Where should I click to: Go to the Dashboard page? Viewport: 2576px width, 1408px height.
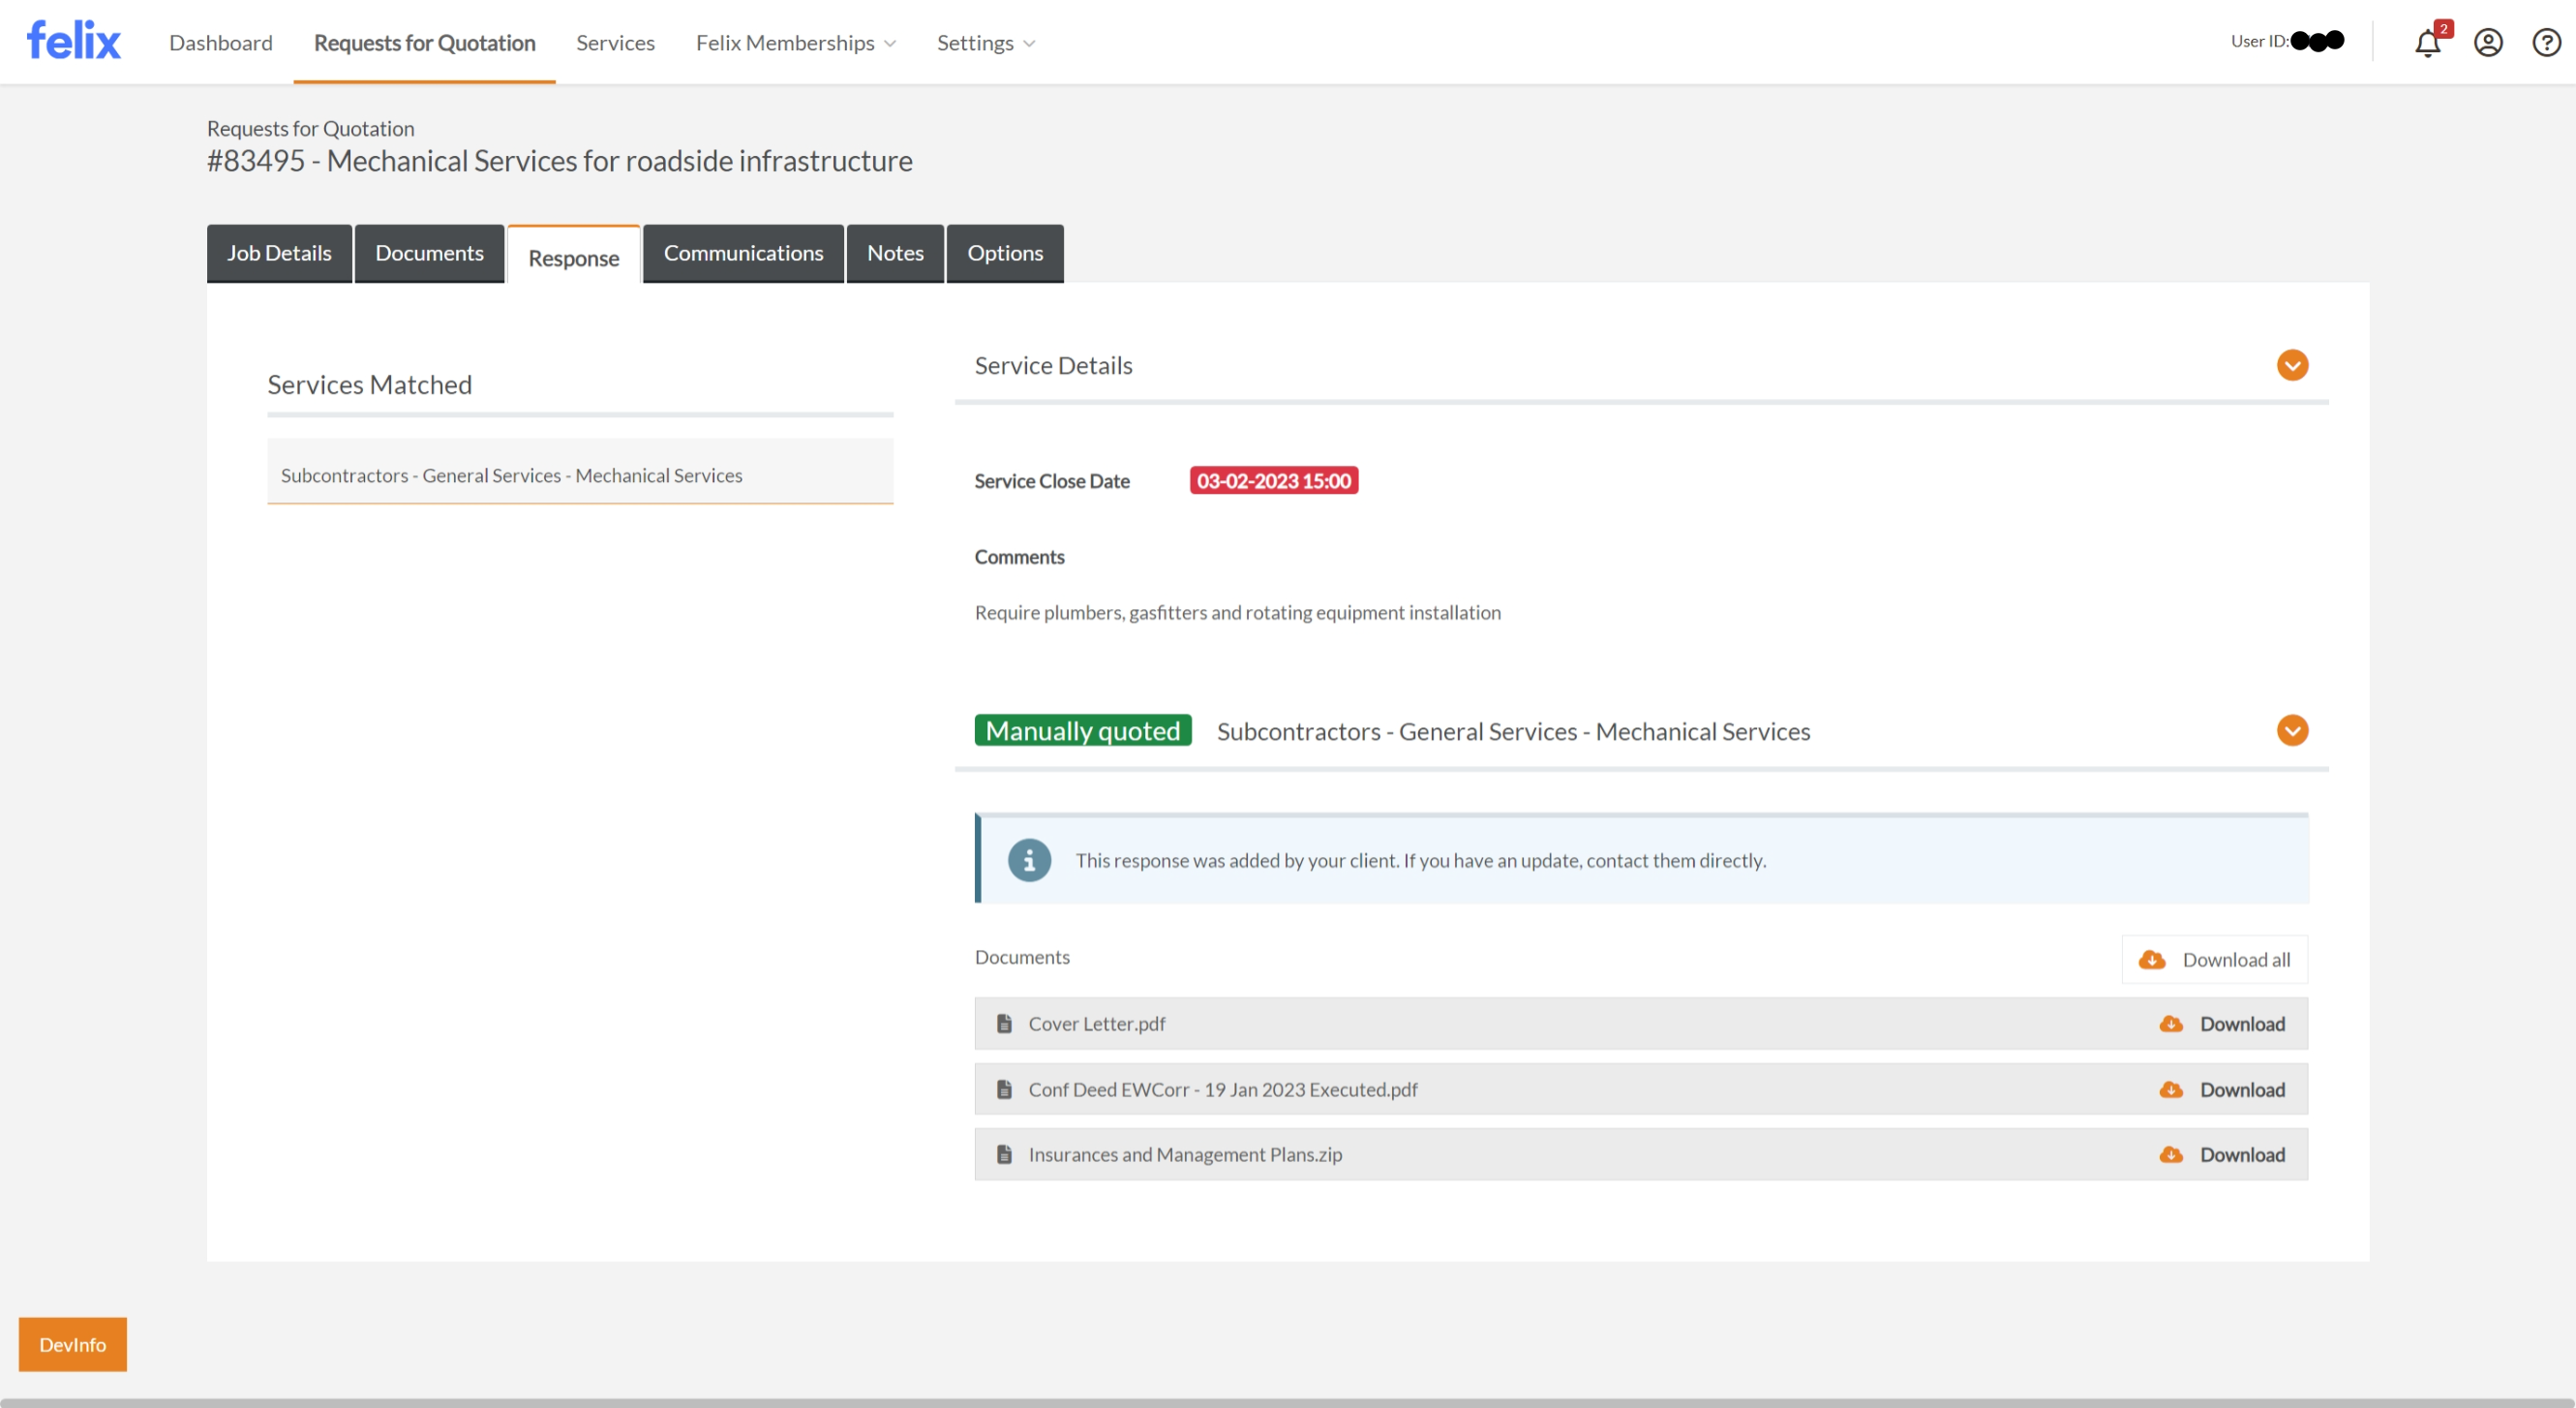[x=220, y=43]
